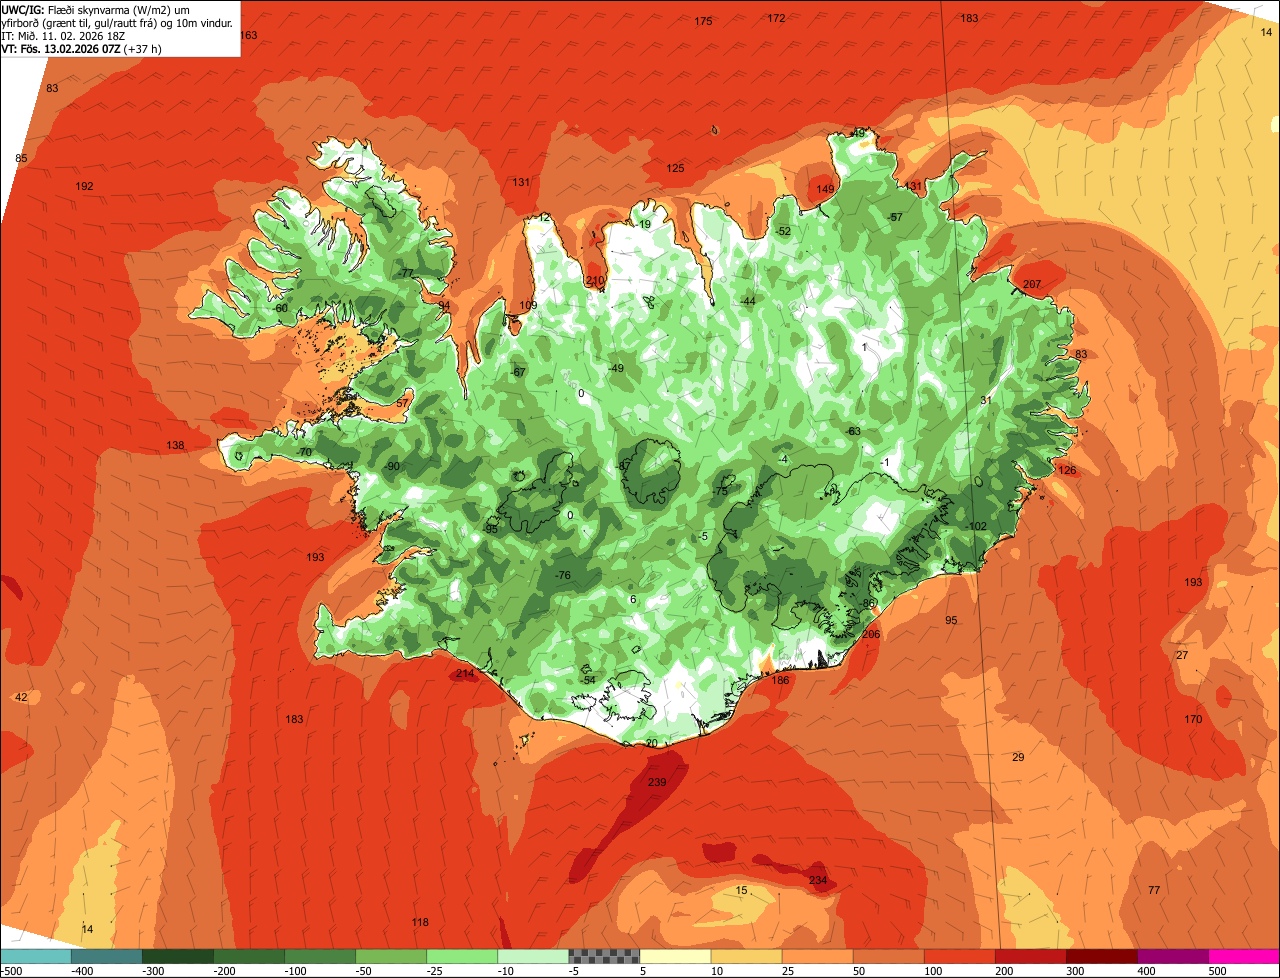Click the flux value 125 north of Iceland
Viewport: 1280px width, 978px height.
(x=676, y=168)
